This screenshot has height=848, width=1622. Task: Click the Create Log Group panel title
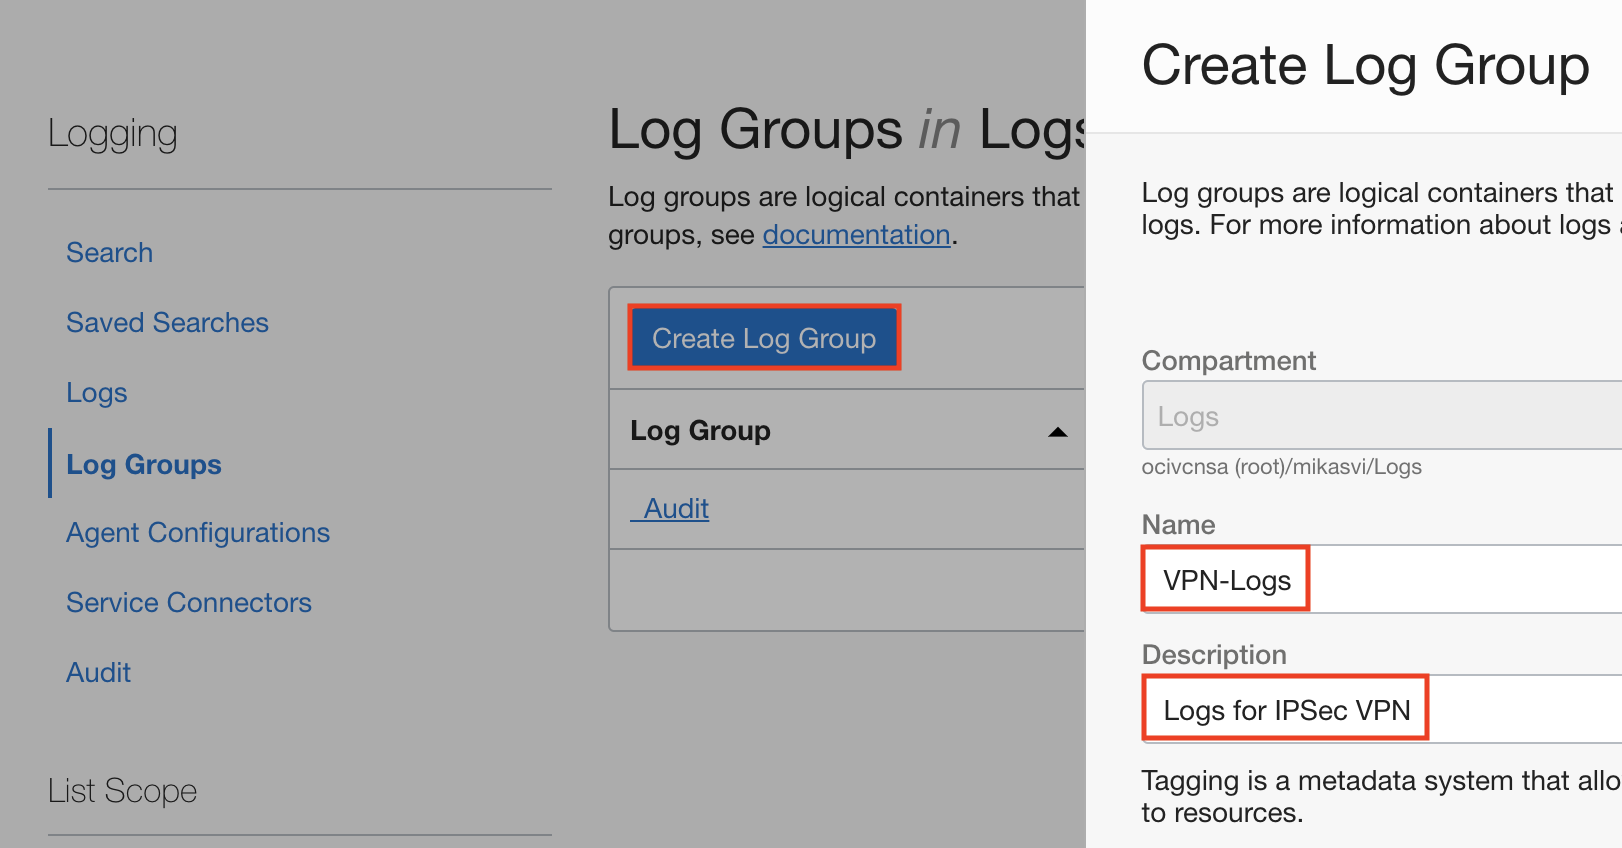coord(1364,66)
